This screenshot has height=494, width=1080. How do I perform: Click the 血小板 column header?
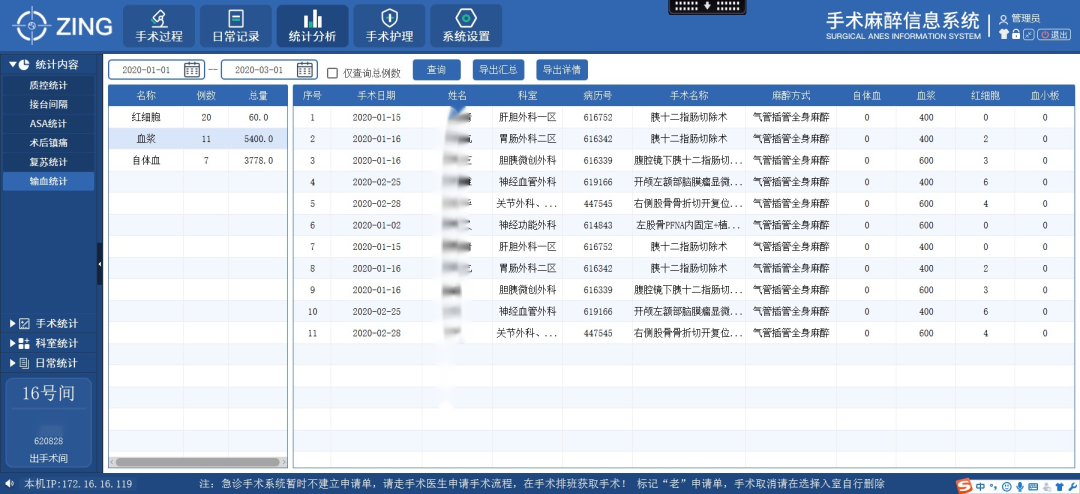click(x=1044, y=96)
